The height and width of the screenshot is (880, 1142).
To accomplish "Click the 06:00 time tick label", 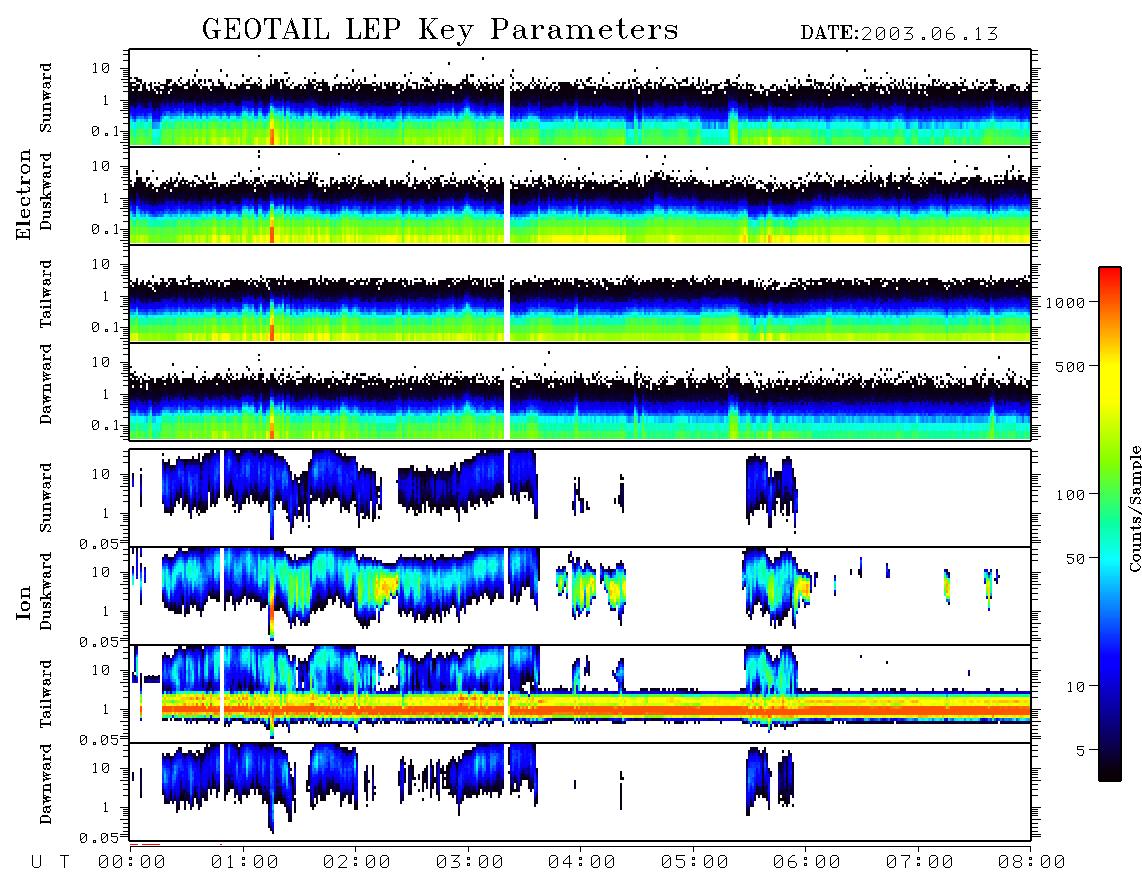I will (806, 863).
